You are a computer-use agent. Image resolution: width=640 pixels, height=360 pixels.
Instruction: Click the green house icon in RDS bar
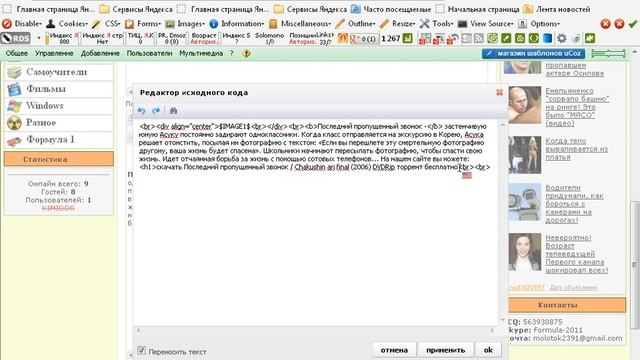tap(520, 38)
